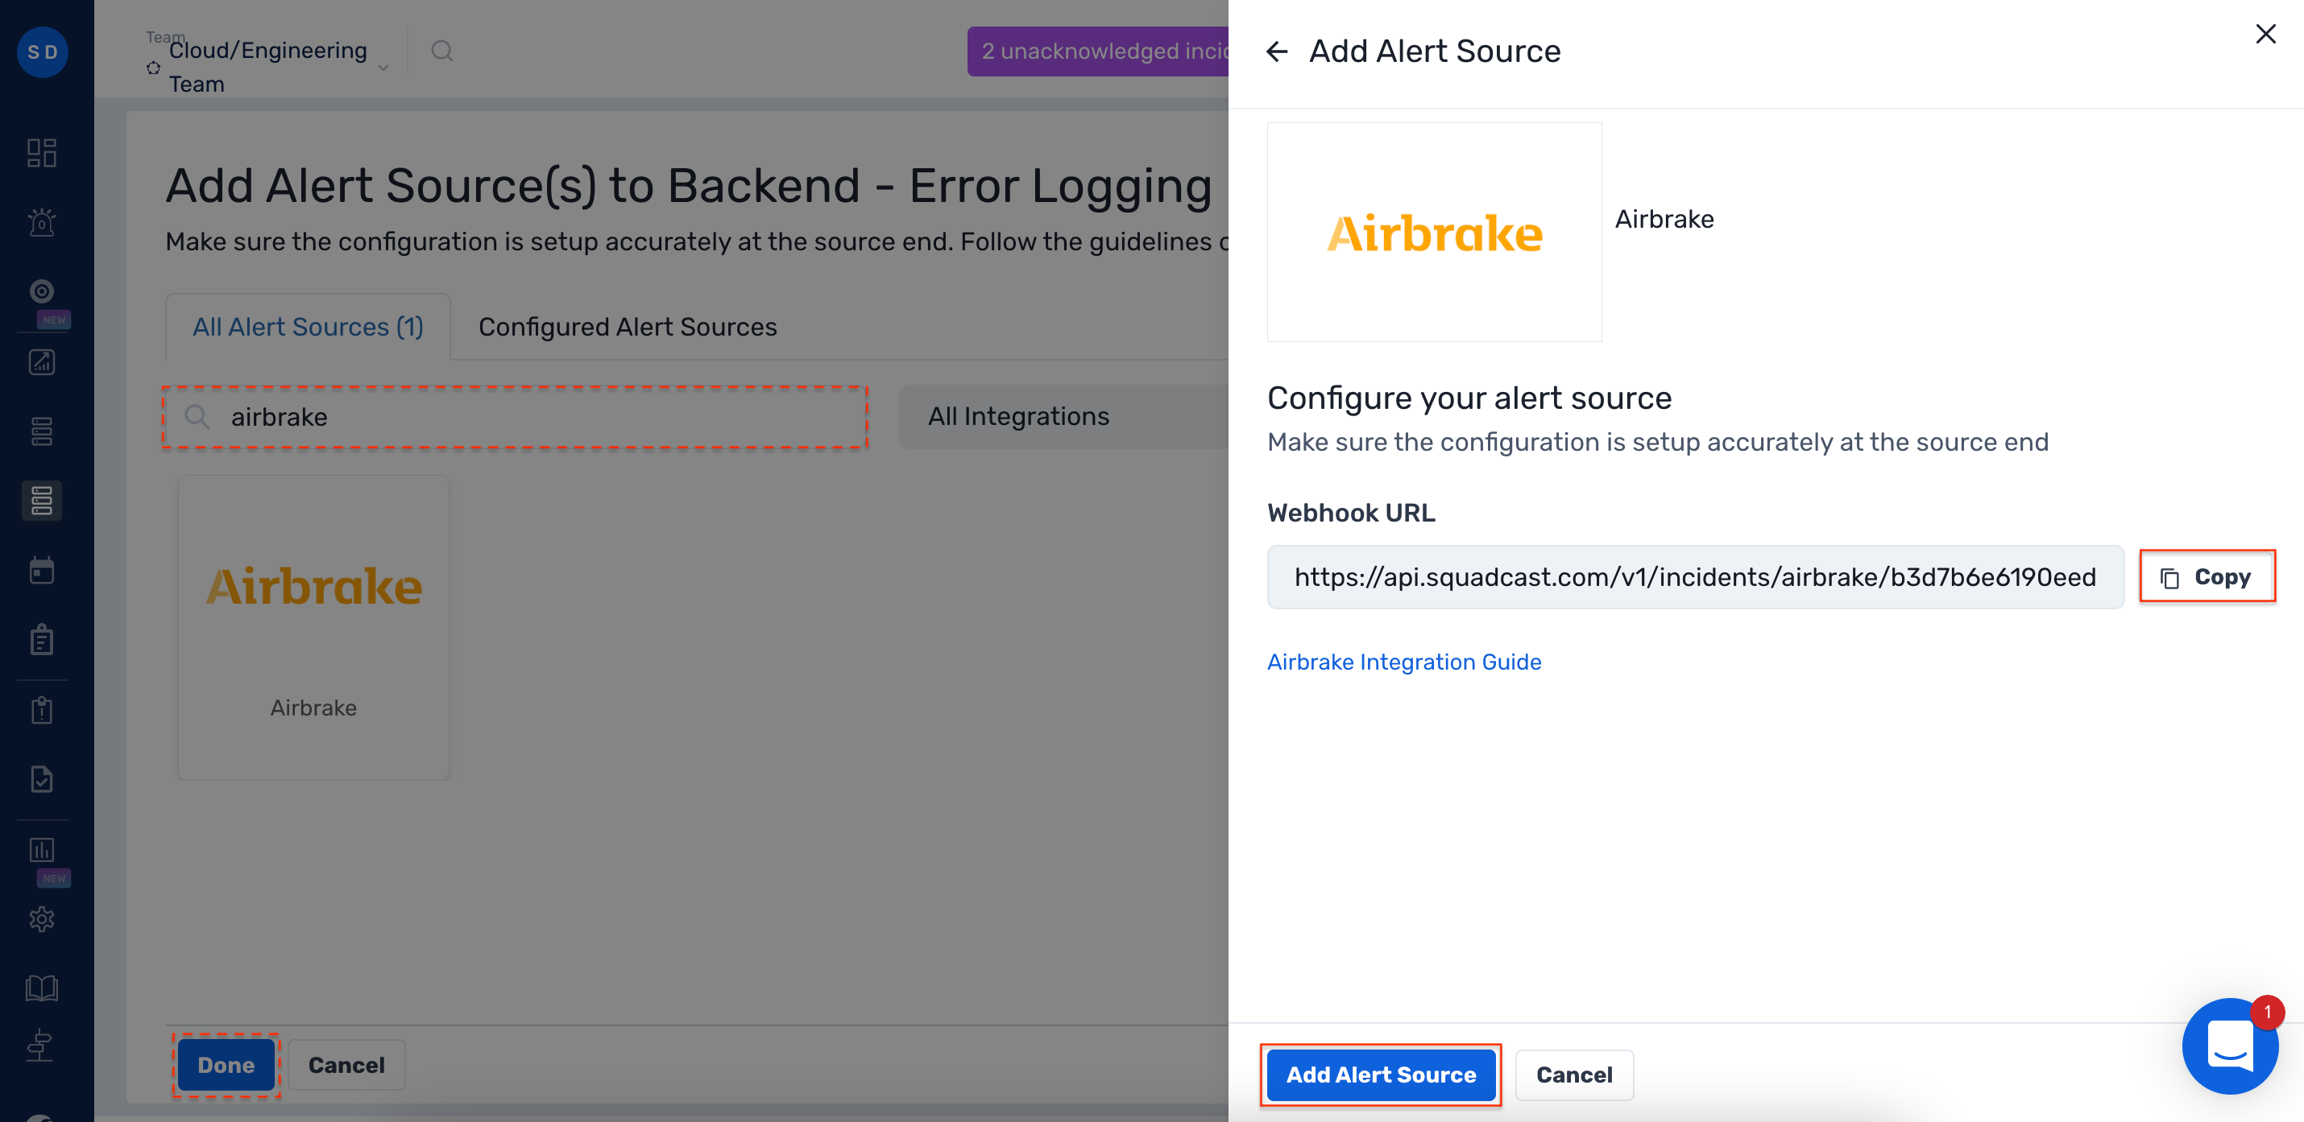The height and width of the screenshot is (1122, 2304).
Task: Expand the Cloud/Engineering Team selector
Action: (268, 67)
